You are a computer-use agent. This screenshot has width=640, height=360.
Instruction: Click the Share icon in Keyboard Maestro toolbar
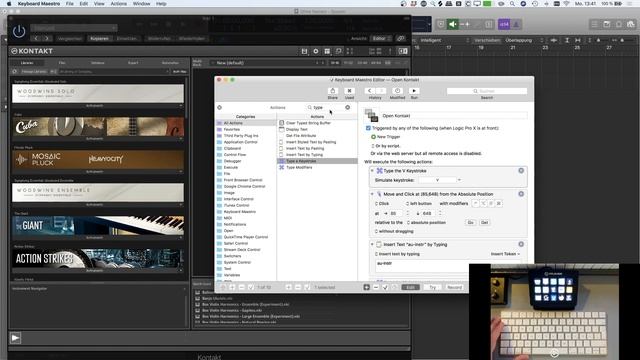(333, 91)
